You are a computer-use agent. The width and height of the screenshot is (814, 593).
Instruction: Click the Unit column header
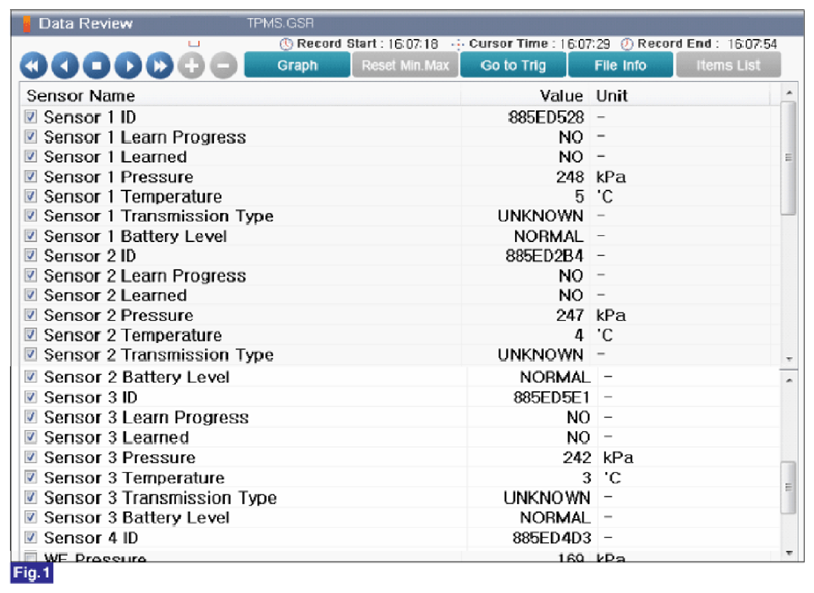(612, 96)
